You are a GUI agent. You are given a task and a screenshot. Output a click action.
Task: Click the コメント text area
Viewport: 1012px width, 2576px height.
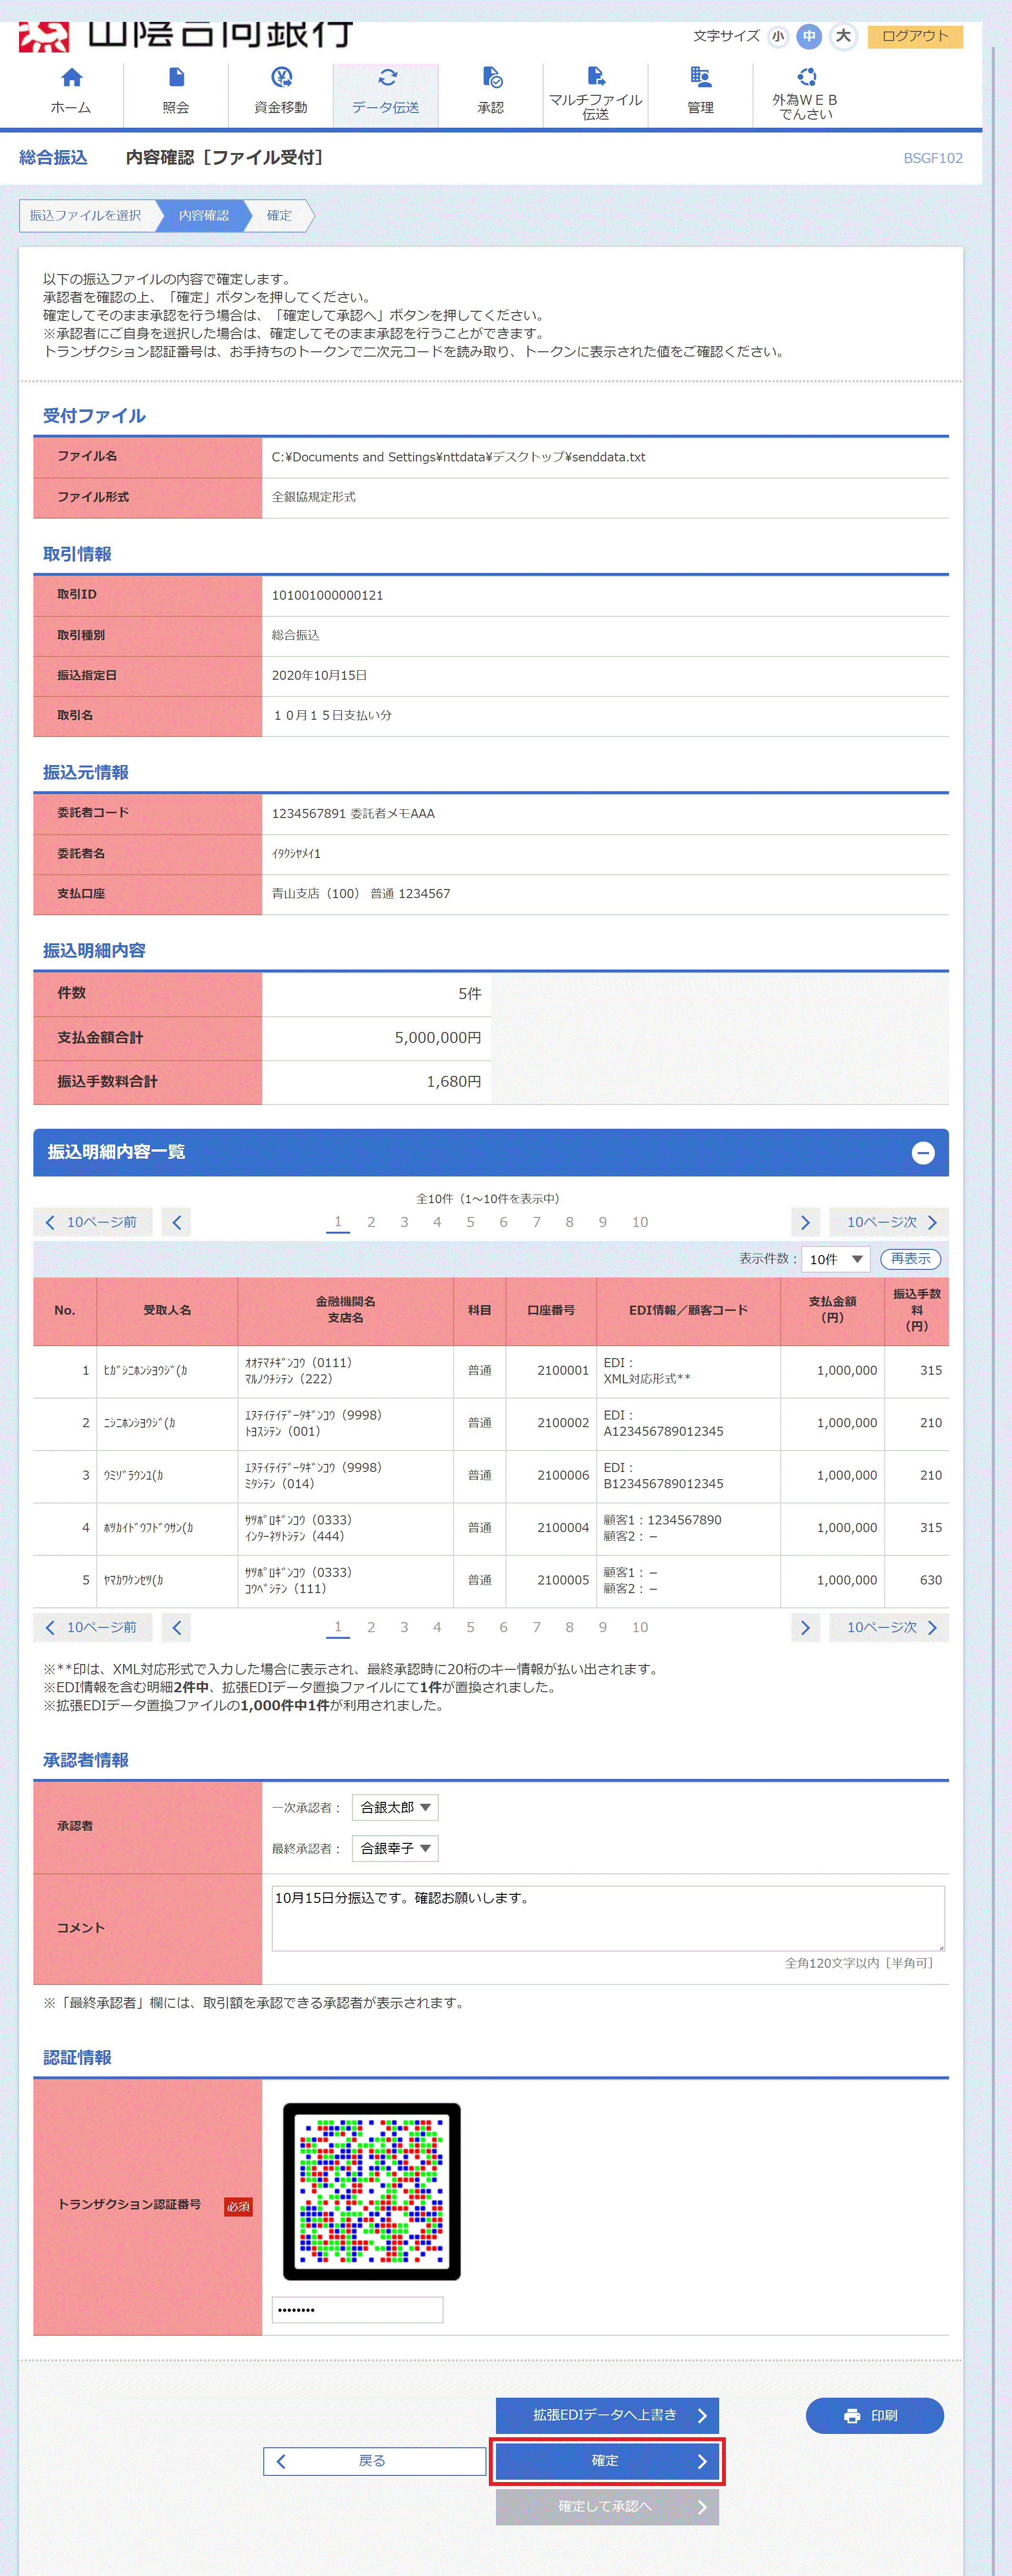click(608, 1918)
